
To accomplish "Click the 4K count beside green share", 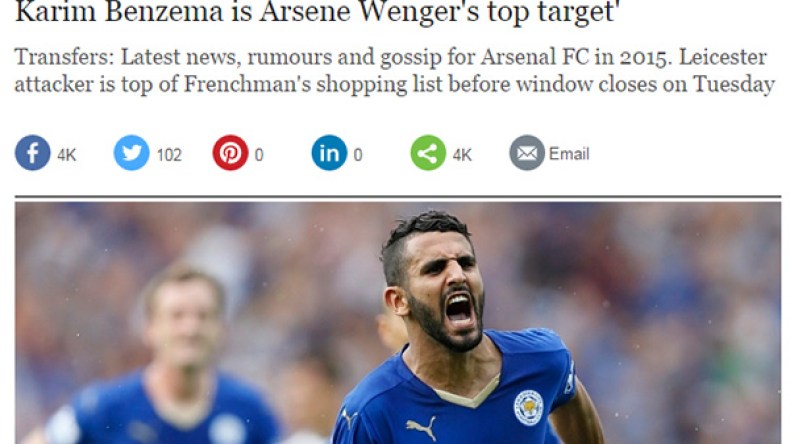I will click(462, 155).
